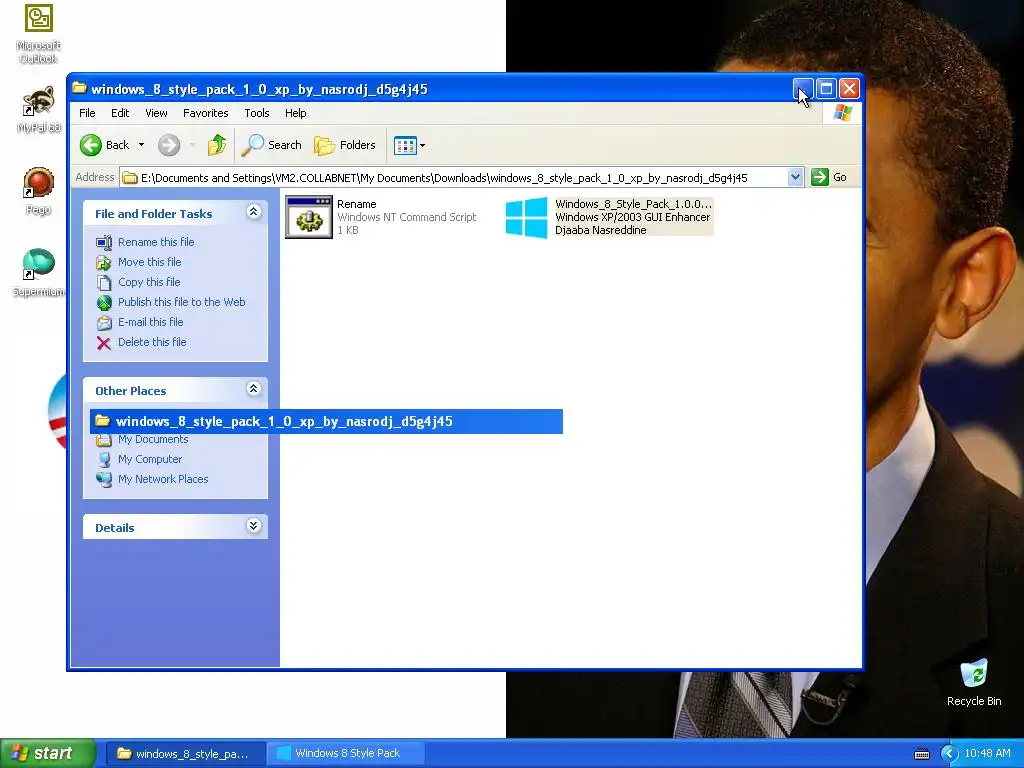
Task: Expand the Details panel
Action: point(253,526)
